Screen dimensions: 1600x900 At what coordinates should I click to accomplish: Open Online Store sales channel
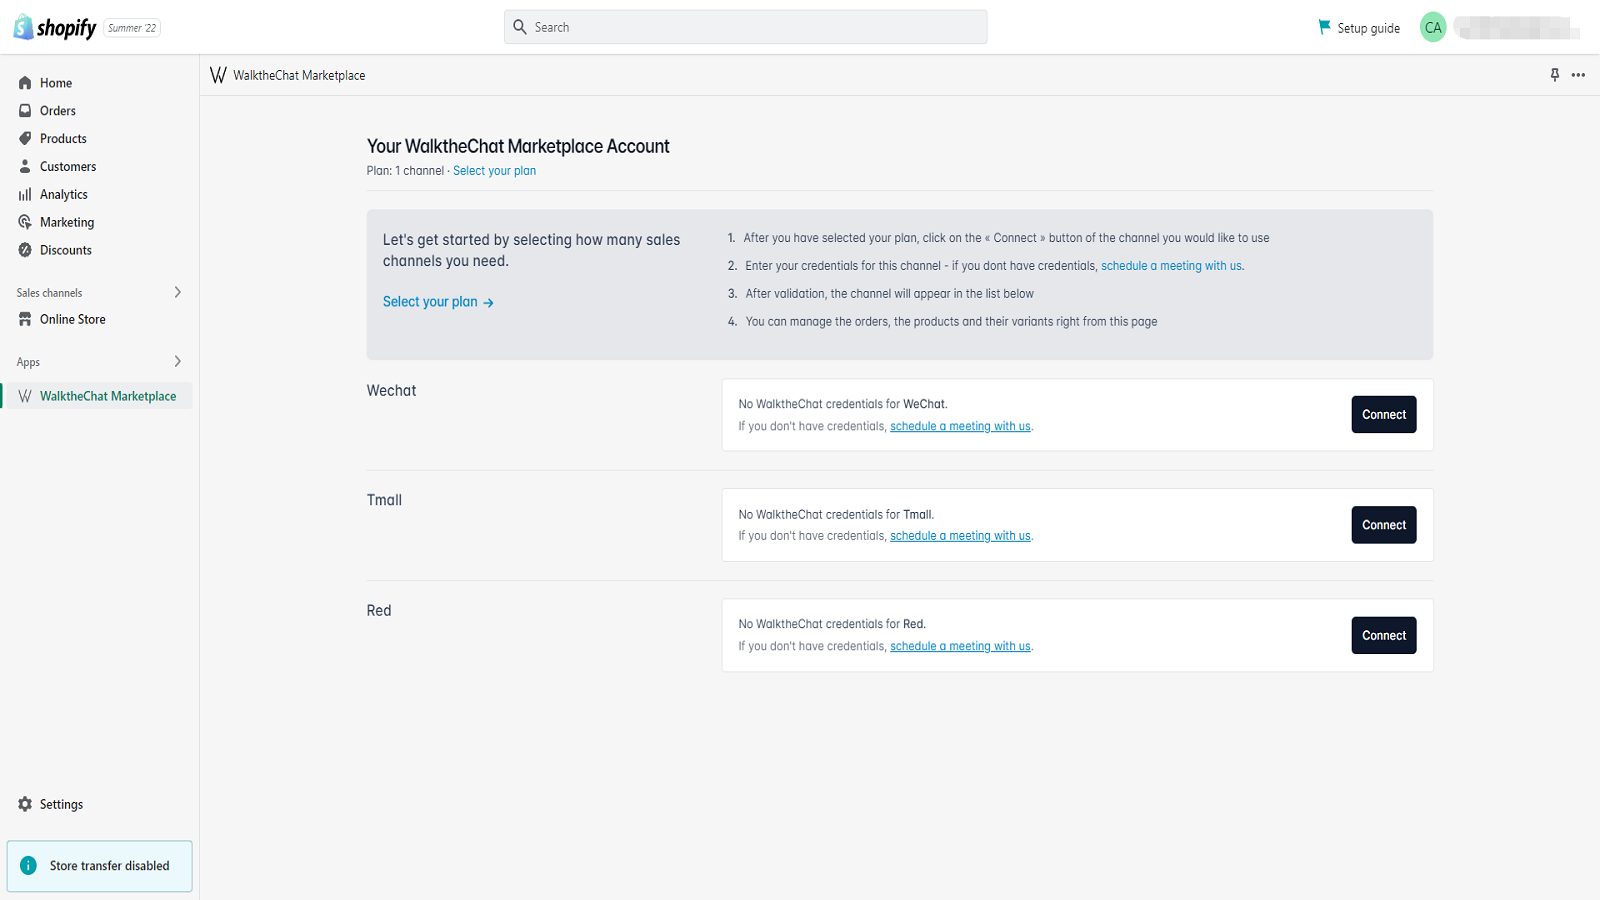click(x=72, y=320)
